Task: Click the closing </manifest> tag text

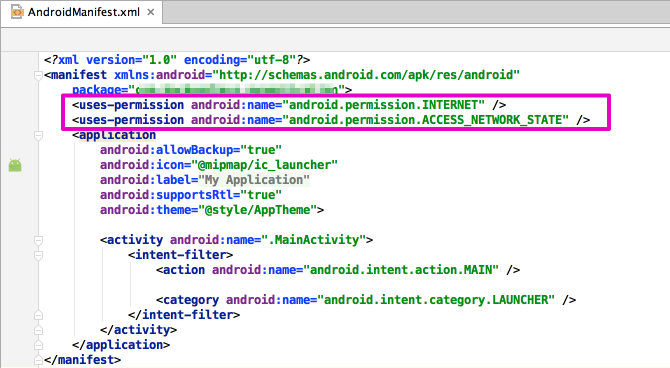Action: 82,359
